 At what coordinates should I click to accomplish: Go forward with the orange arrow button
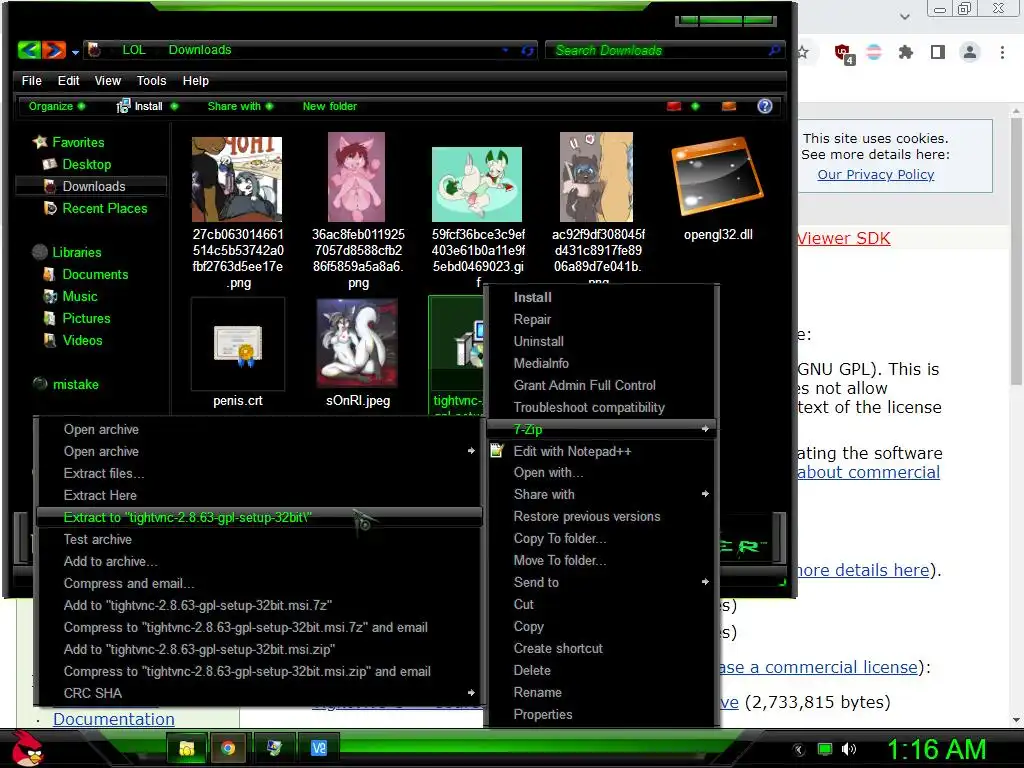click(54, 50)
